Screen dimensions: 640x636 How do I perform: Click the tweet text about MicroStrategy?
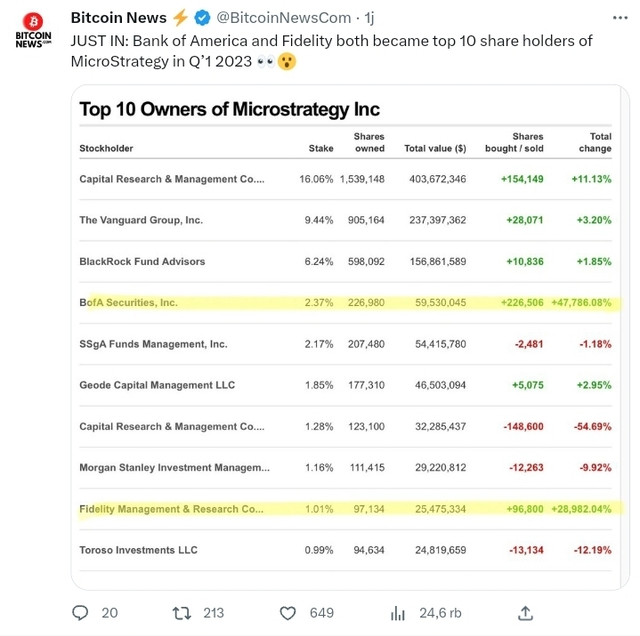coord(331,51)
